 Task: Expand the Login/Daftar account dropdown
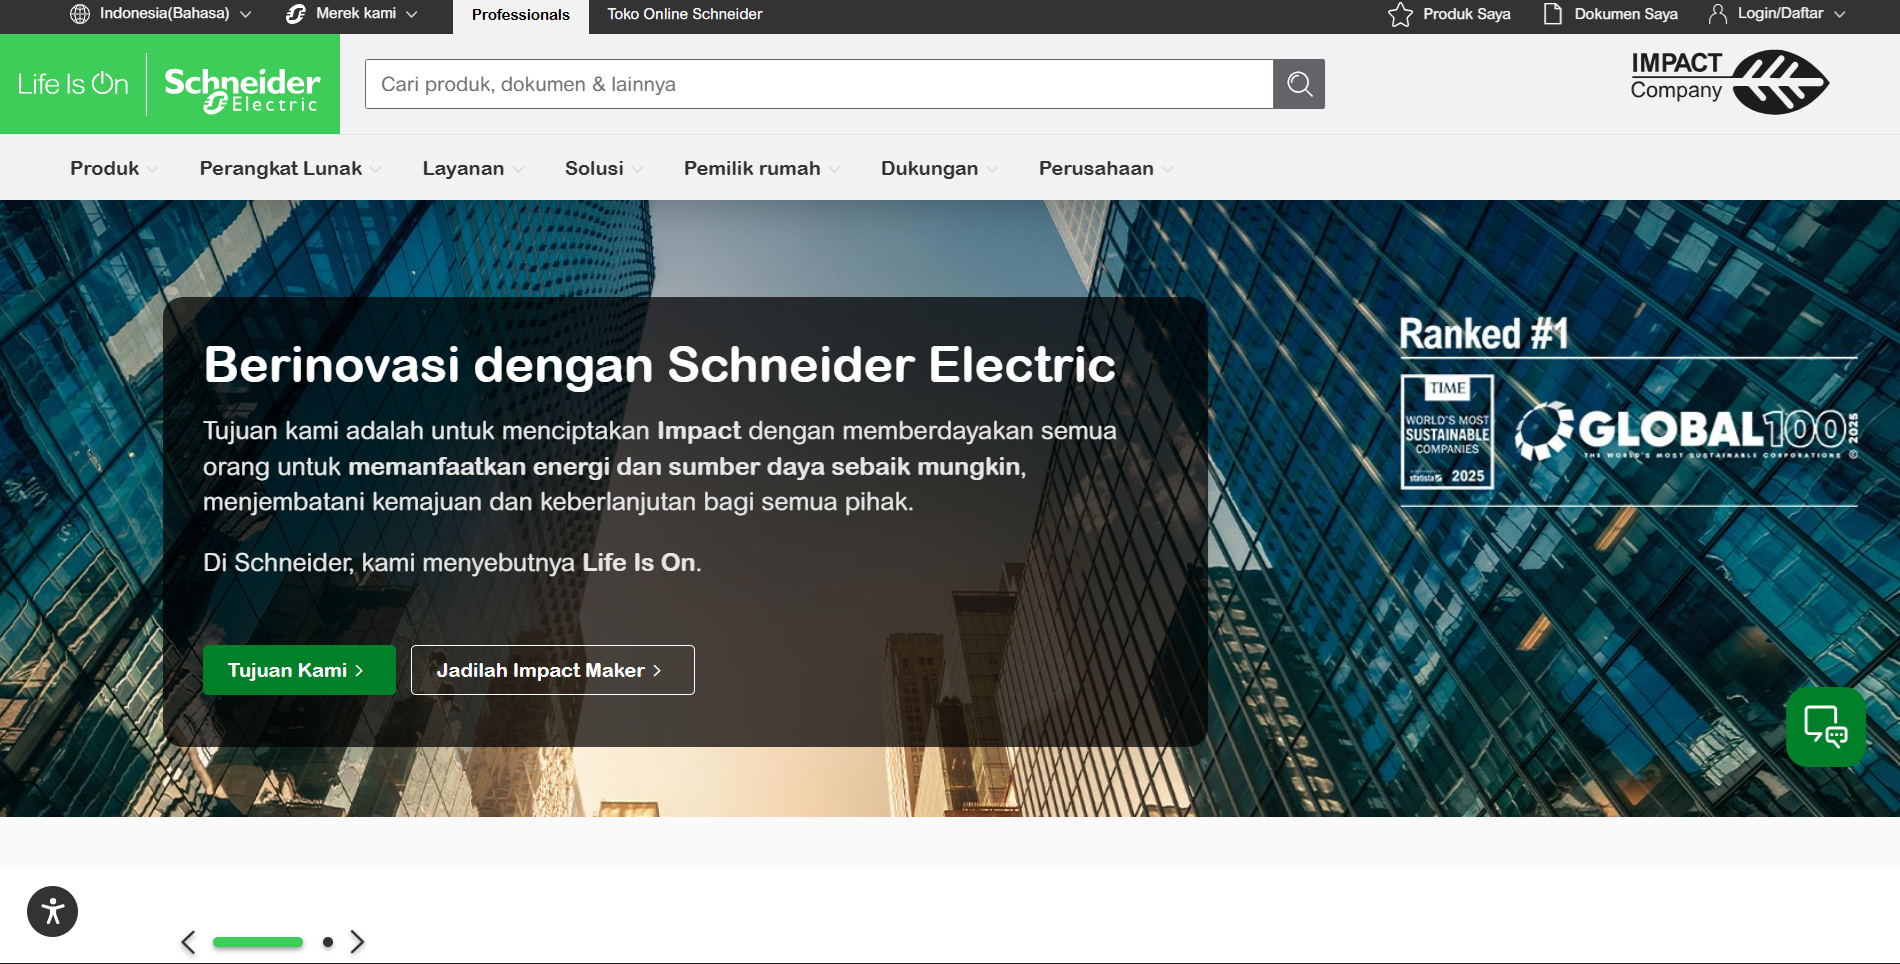[x=1778, y=14]
